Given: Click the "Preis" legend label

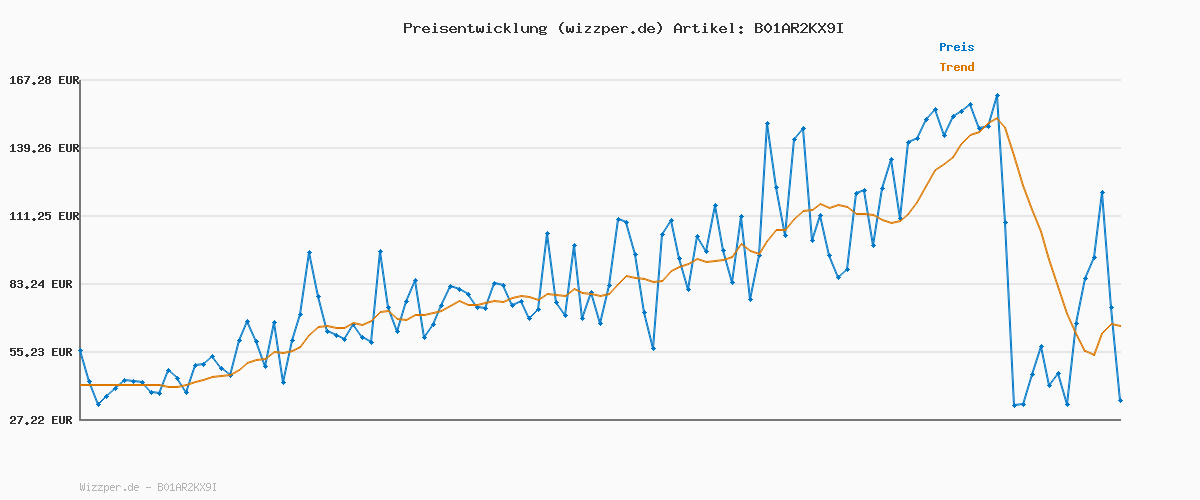Looking at the screenshot, I should (x=956, y=47).
